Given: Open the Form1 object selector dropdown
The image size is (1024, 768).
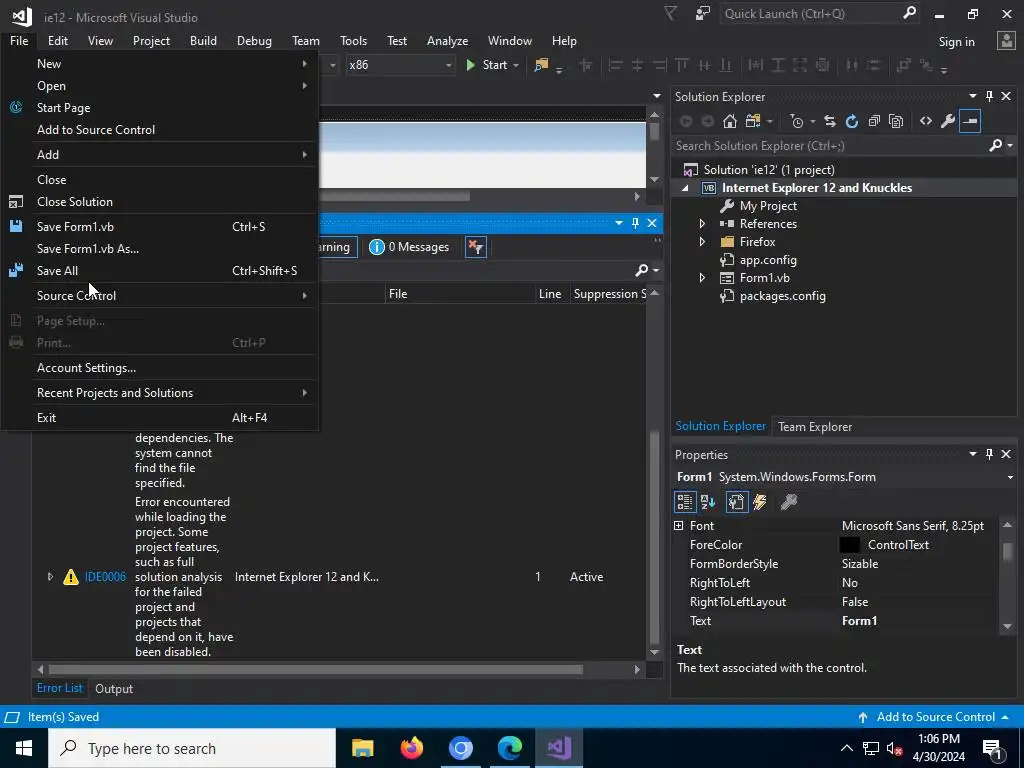Looking at the screenshot, I should click(1010, 477).
